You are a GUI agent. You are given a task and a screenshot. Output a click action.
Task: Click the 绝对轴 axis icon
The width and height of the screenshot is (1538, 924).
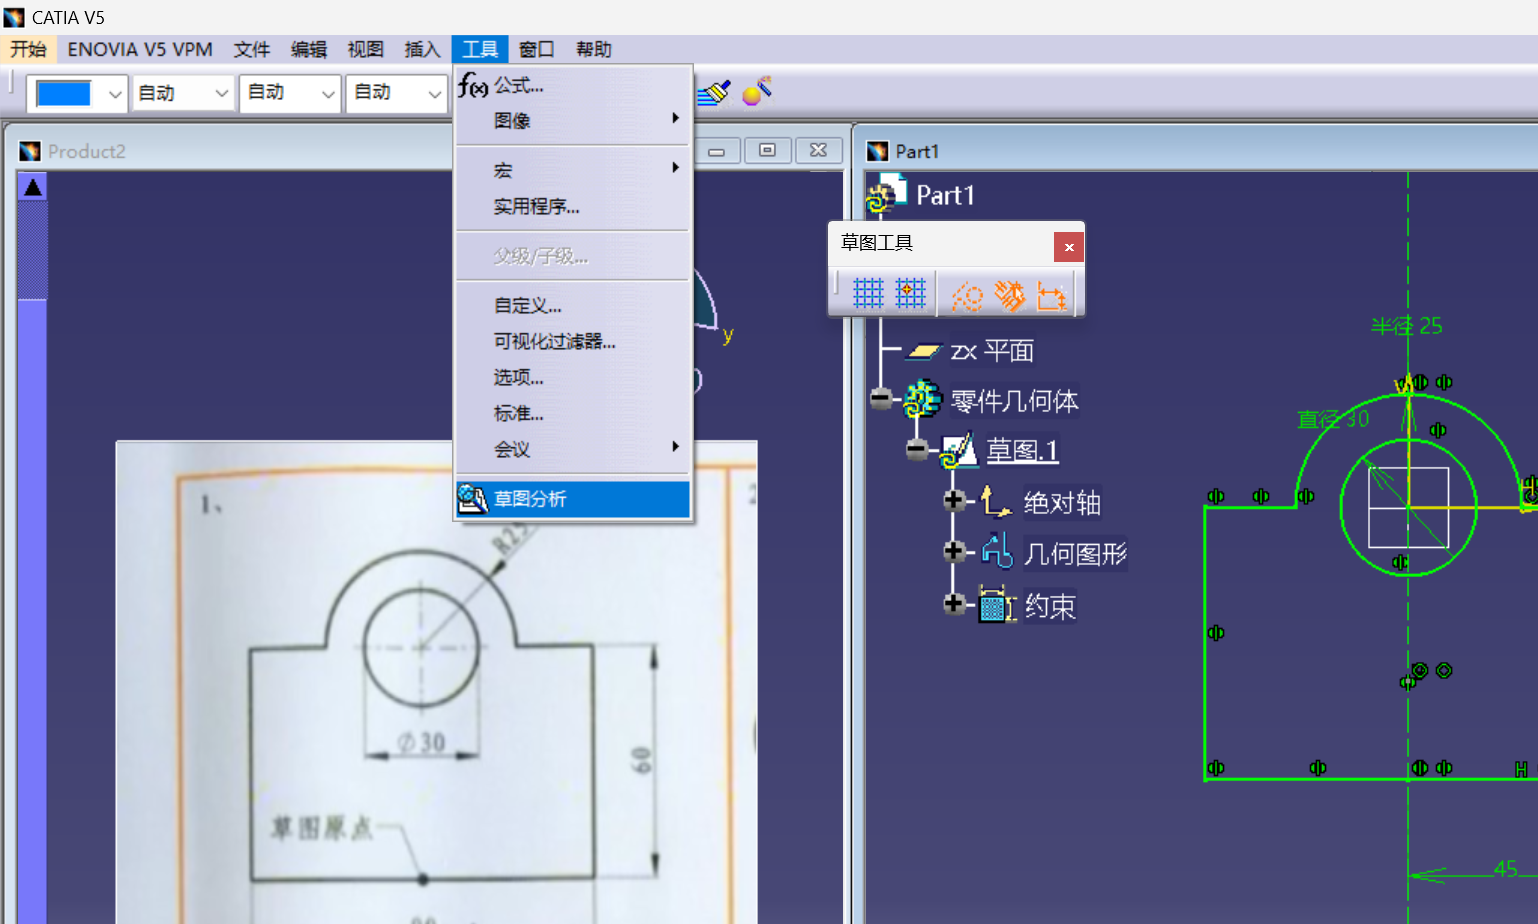pyautogui.click(x=996, y=501)
